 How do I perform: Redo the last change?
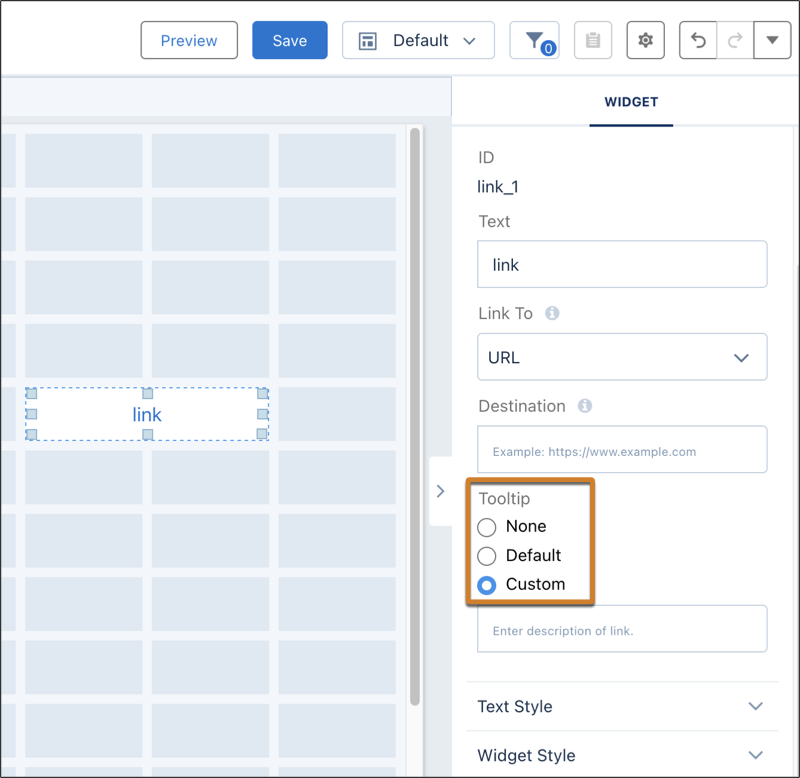pos(735,40)
